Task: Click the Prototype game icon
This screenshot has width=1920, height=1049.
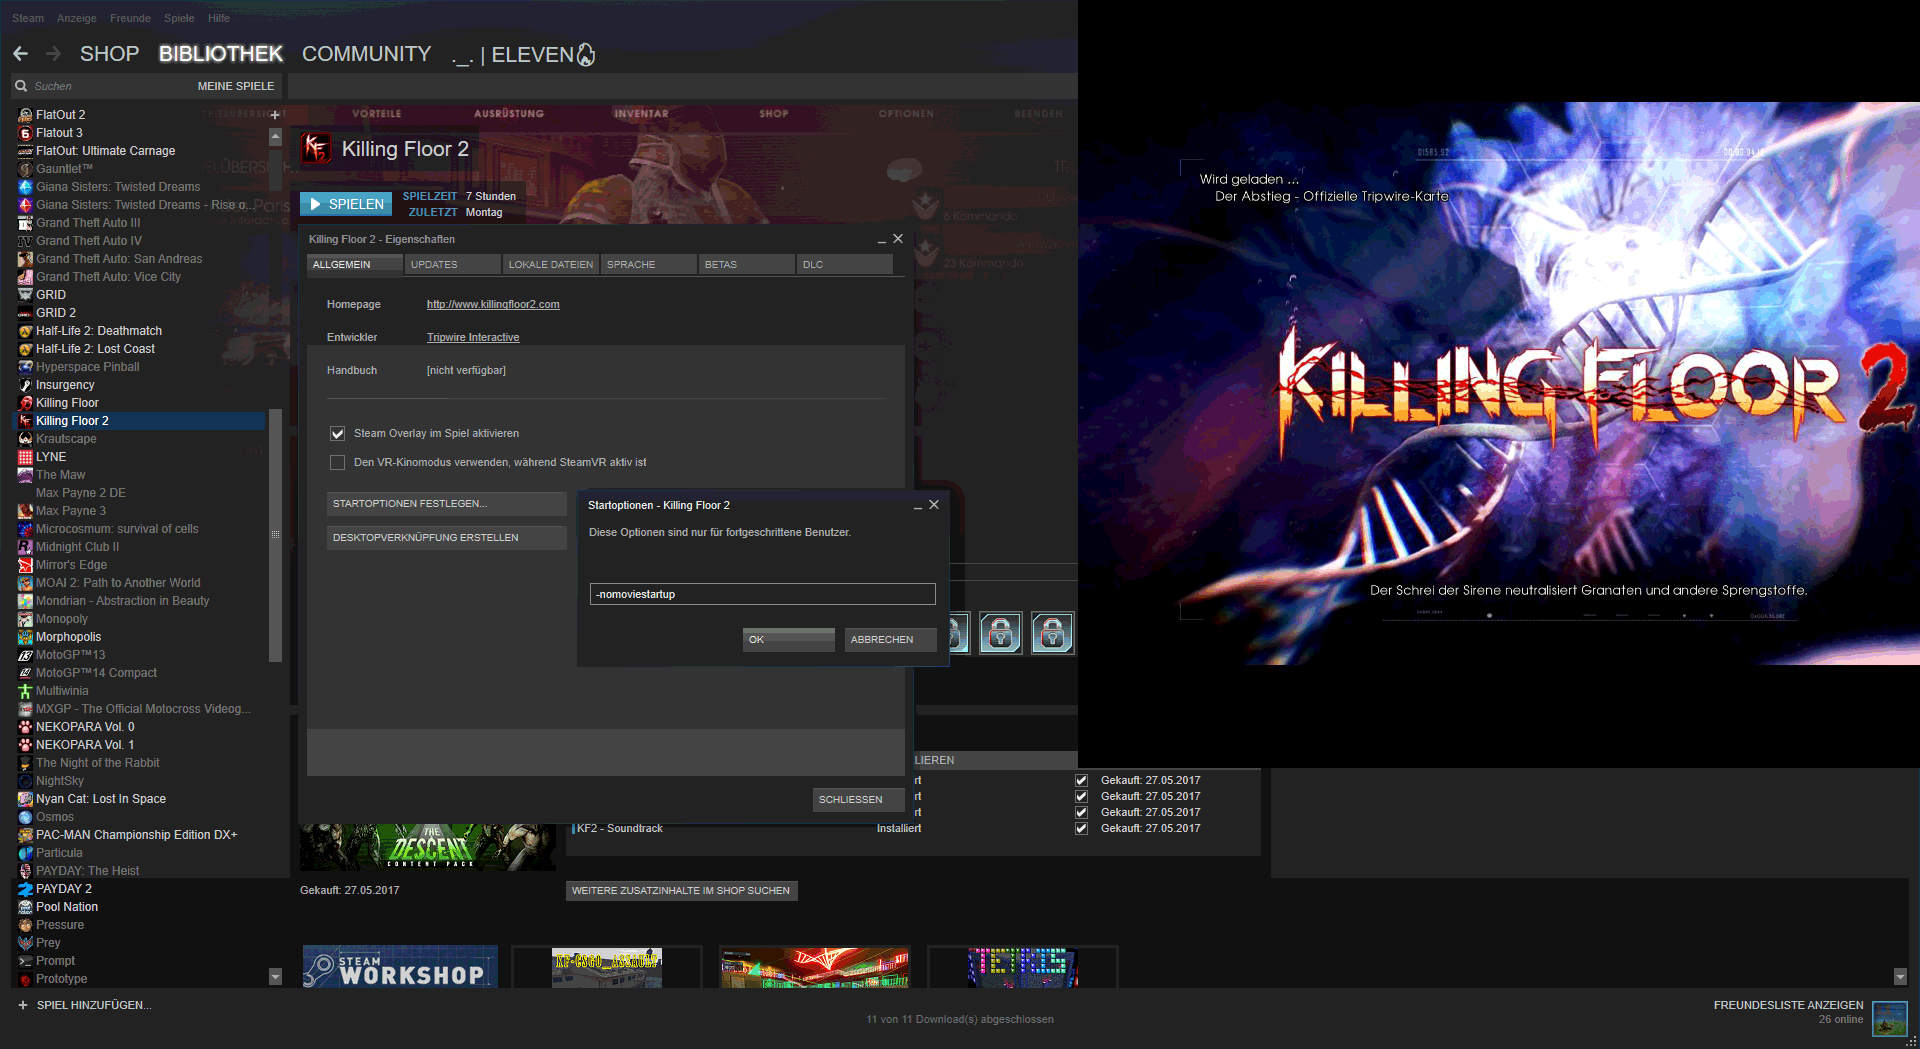Action: 26,979
